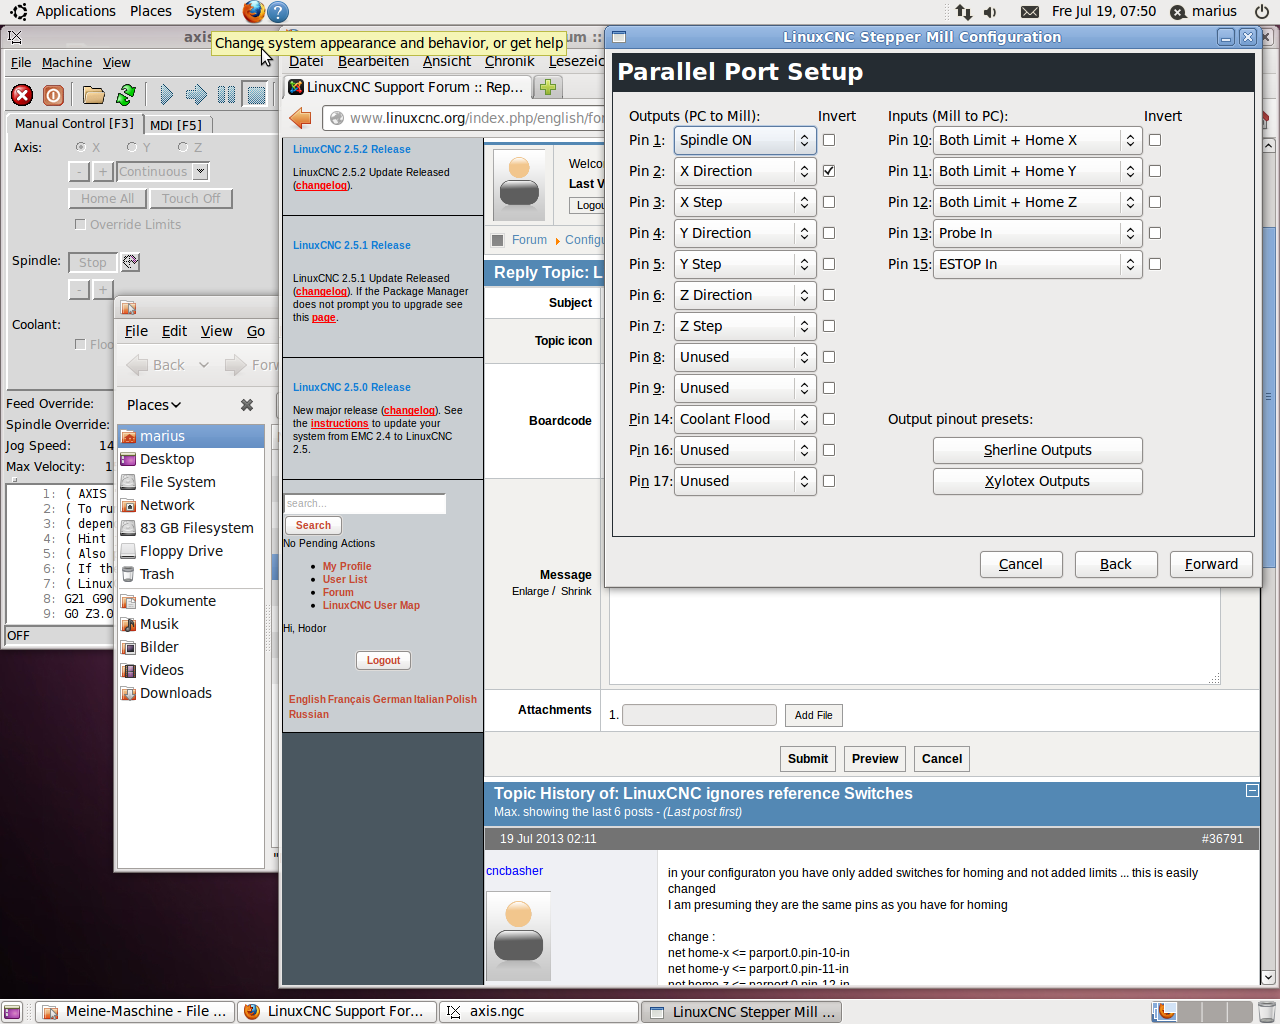
Task: Open Pin 2 X Direction dropdown
Action: 745,171
